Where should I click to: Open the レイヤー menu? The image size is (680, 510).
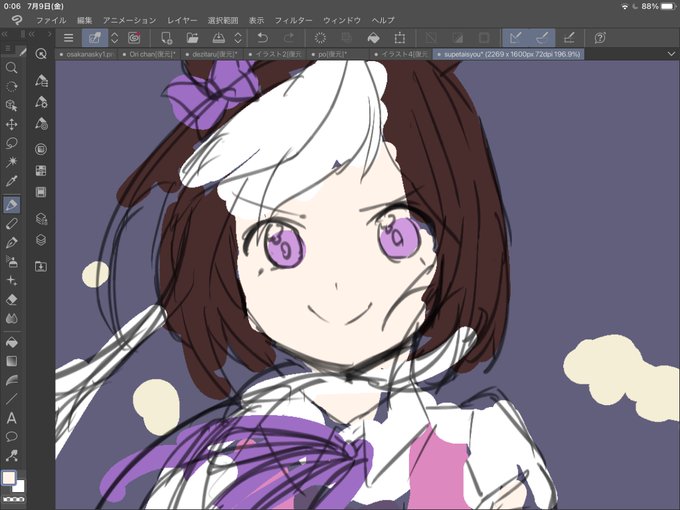[x=182, y=20]
